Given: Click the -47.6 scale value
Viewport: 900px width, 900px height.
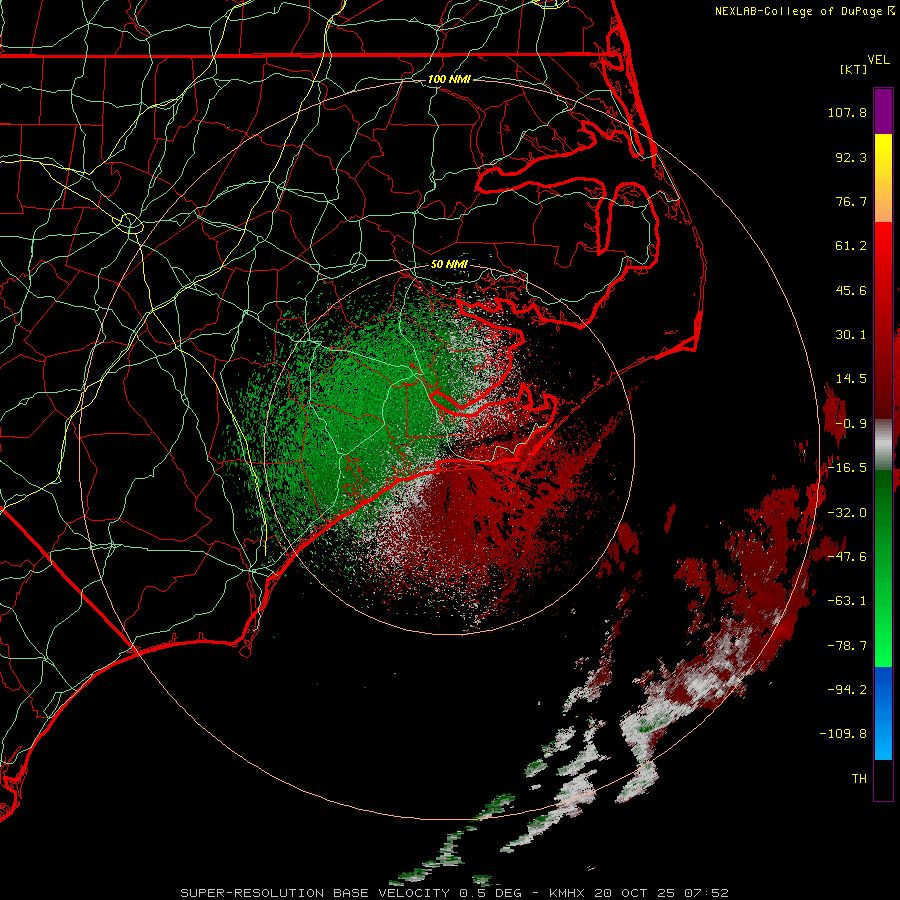Looking at the screenshot, I should (847, 557).
